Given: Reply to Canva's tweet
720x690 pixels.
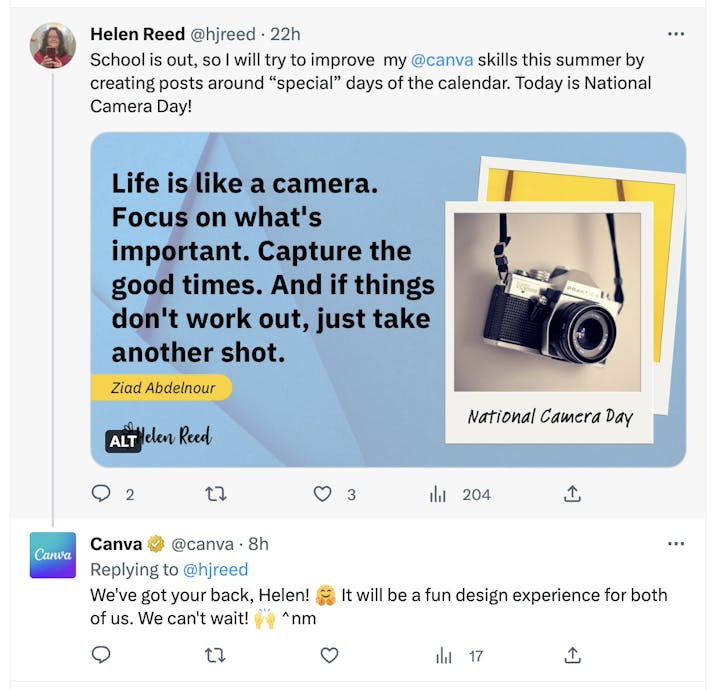Looking at the screenshot, I should pyautogui.click(x=101, y=656).
